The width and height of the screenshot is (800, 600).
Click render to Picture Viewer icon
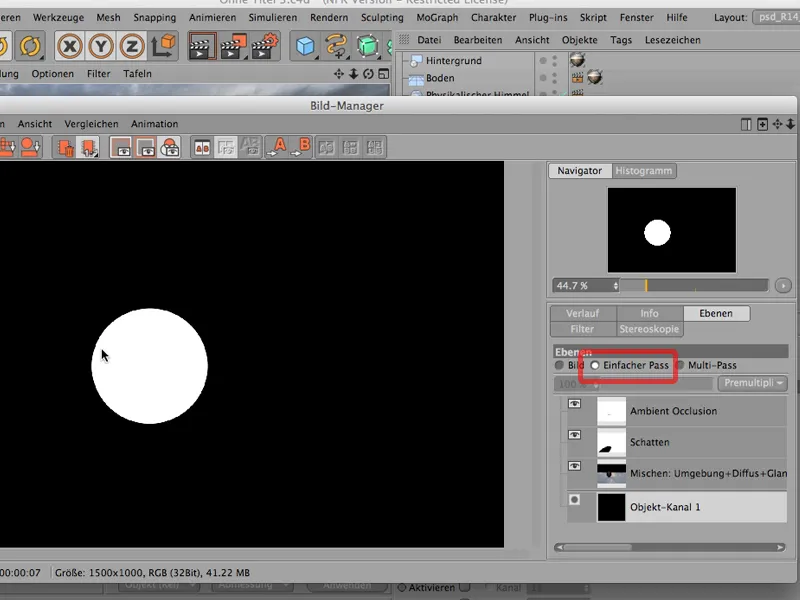[233, 46]
